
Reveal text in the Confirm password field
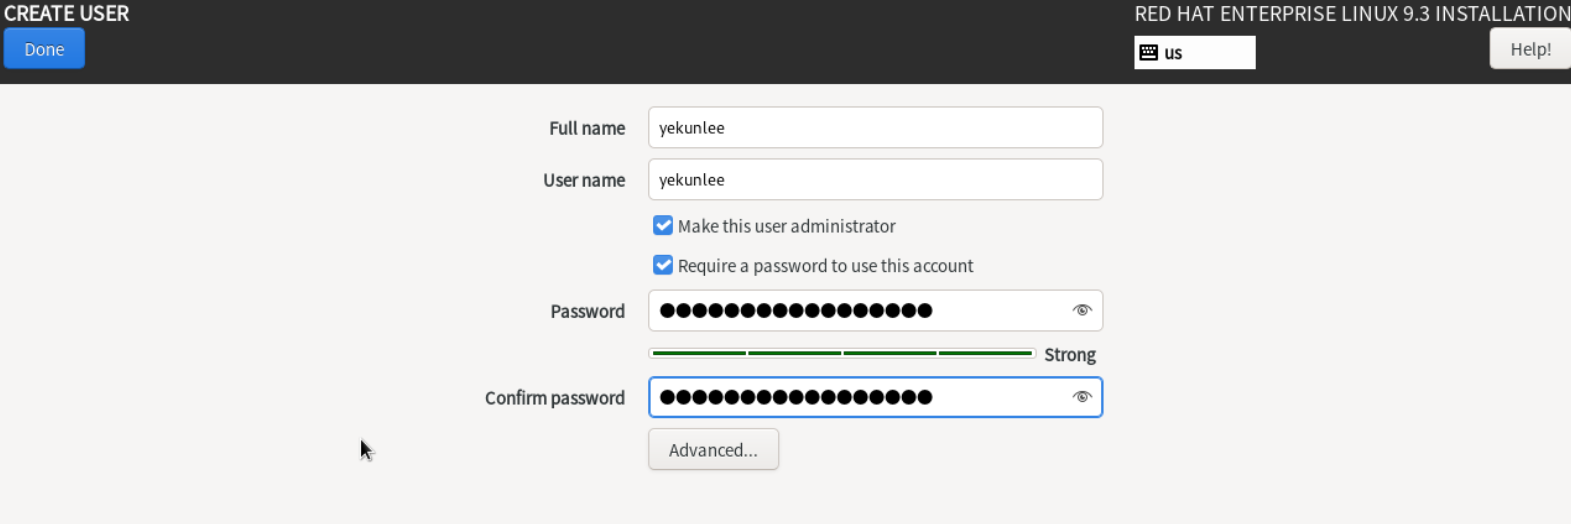pos(1081,397)
